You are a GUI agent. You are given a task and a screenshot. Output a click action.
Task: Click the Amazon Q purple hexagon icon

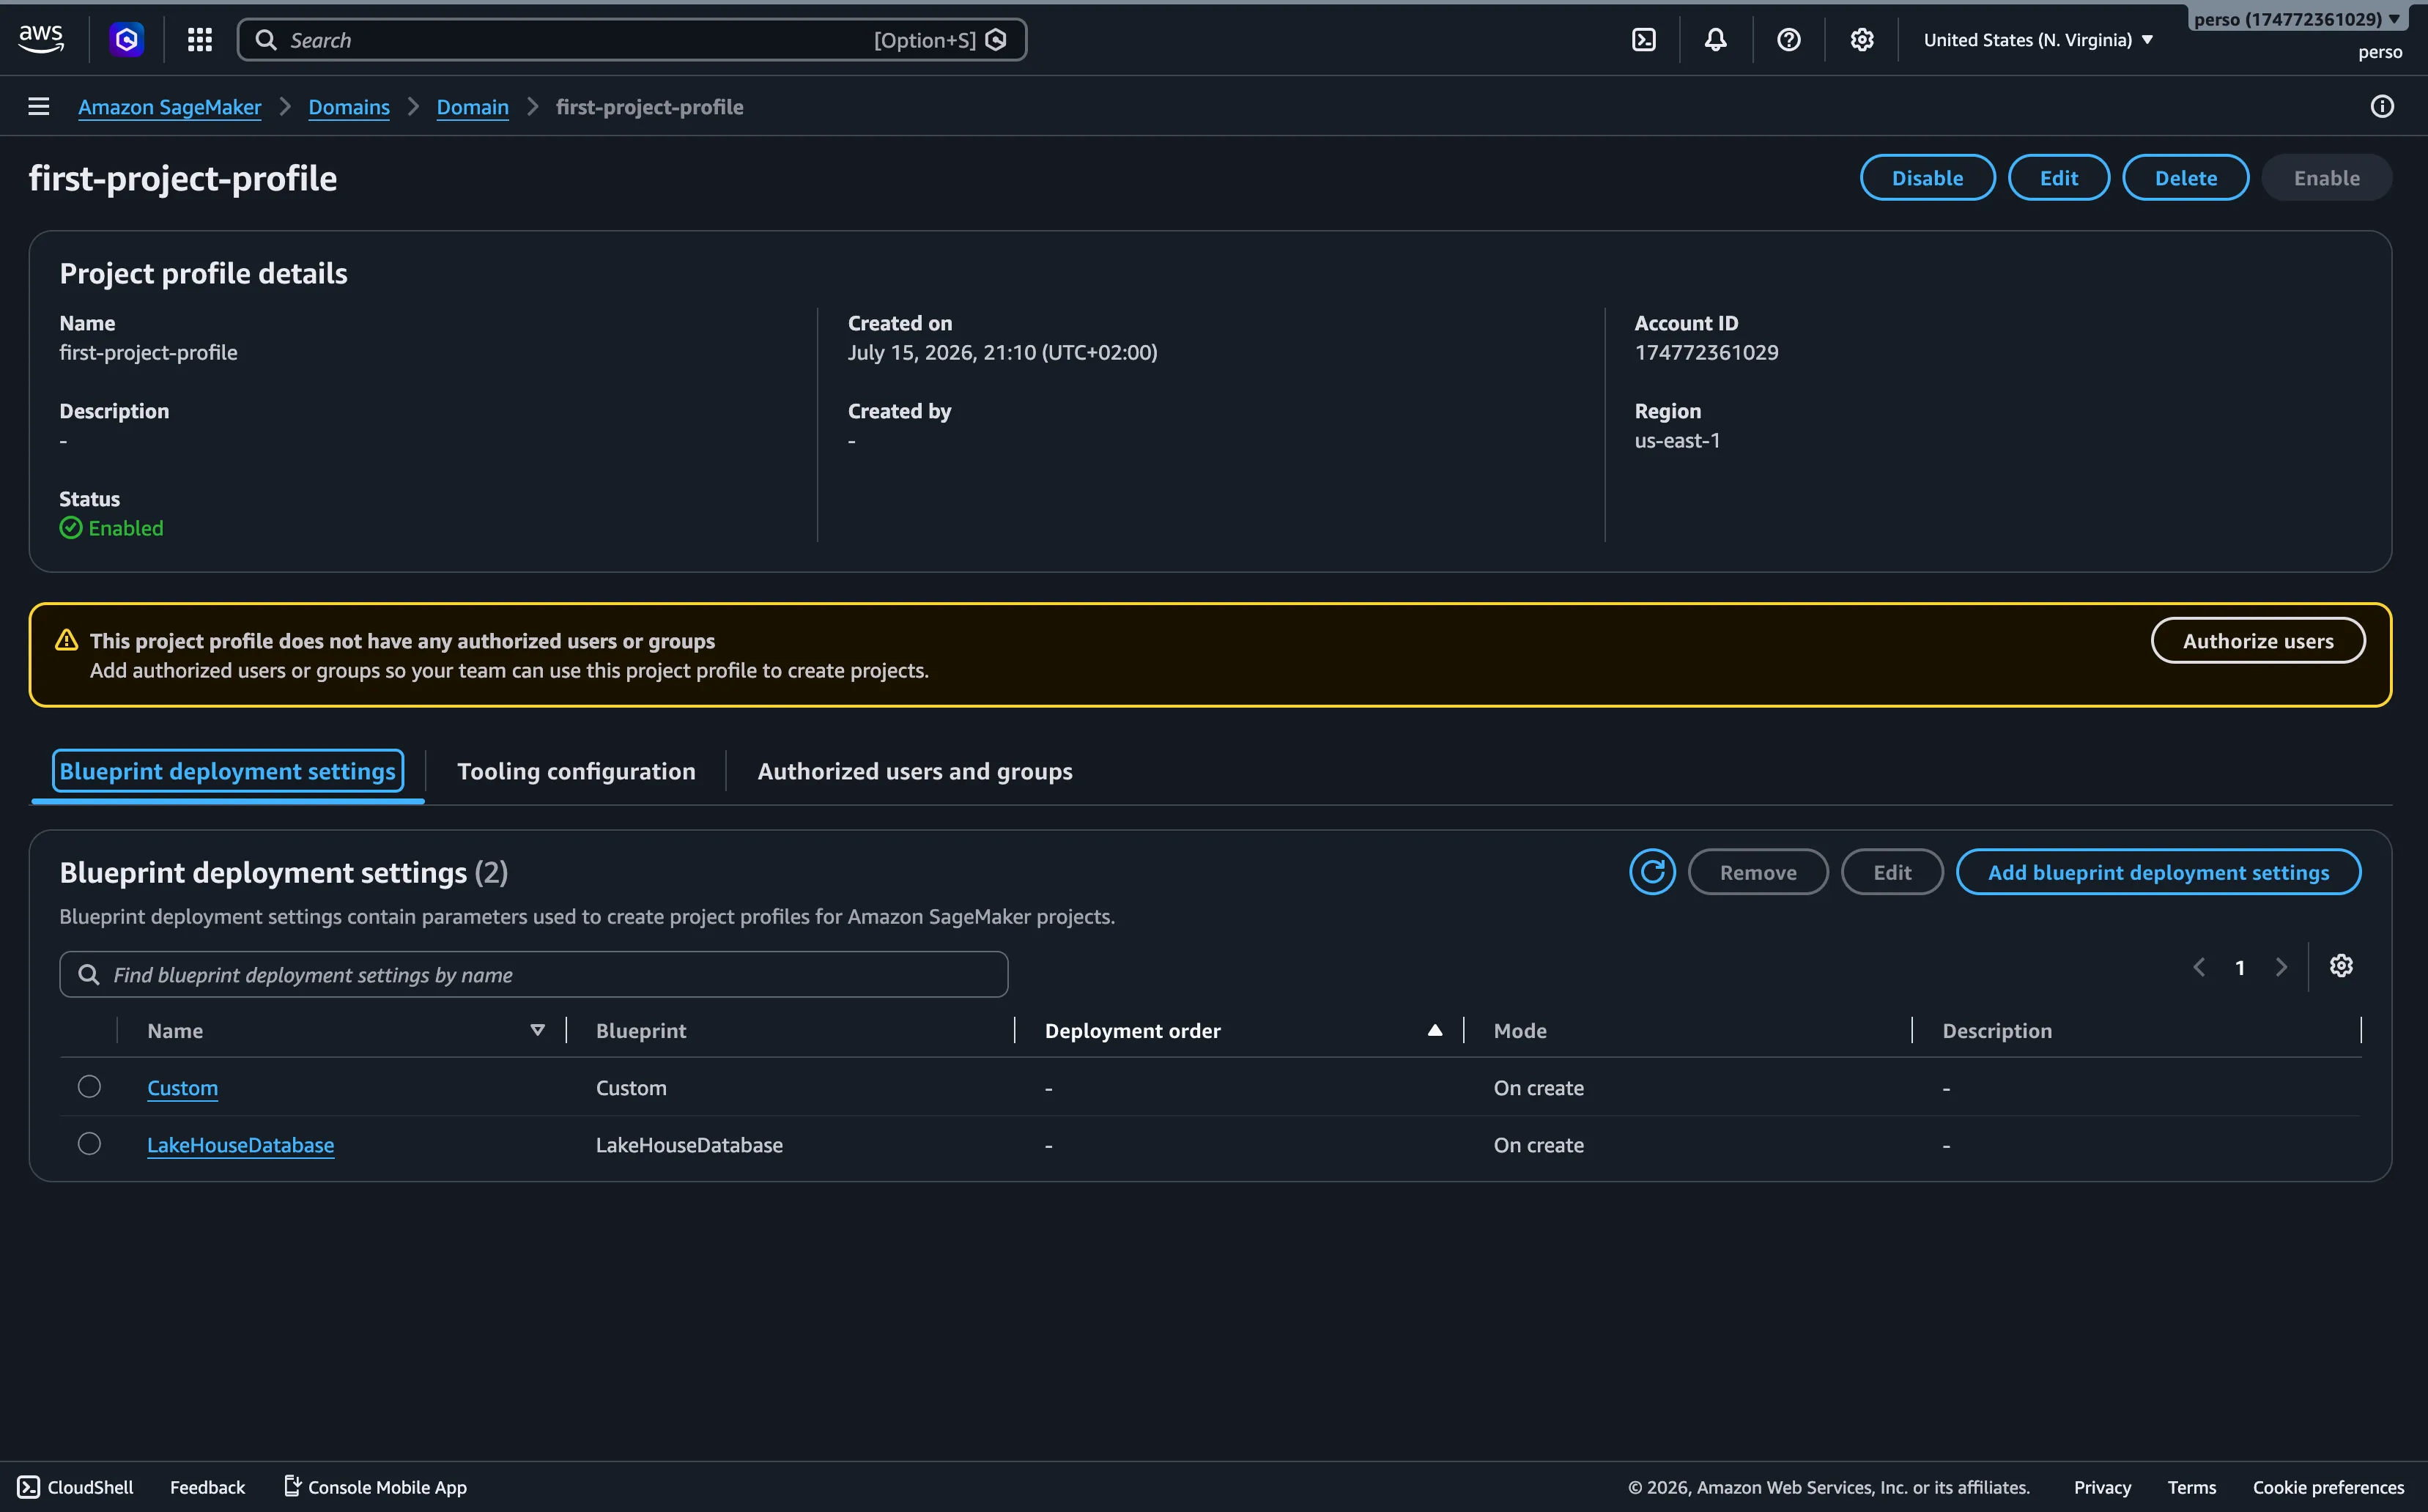coord(126,39)
